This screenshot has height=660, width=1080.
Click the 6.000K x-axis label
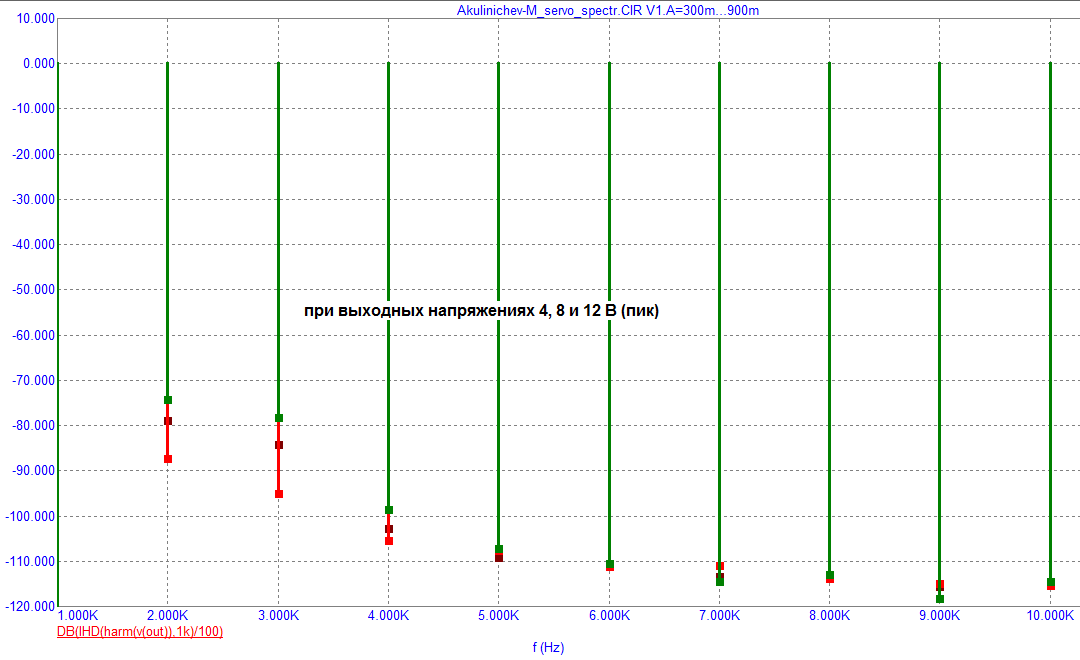610,615
